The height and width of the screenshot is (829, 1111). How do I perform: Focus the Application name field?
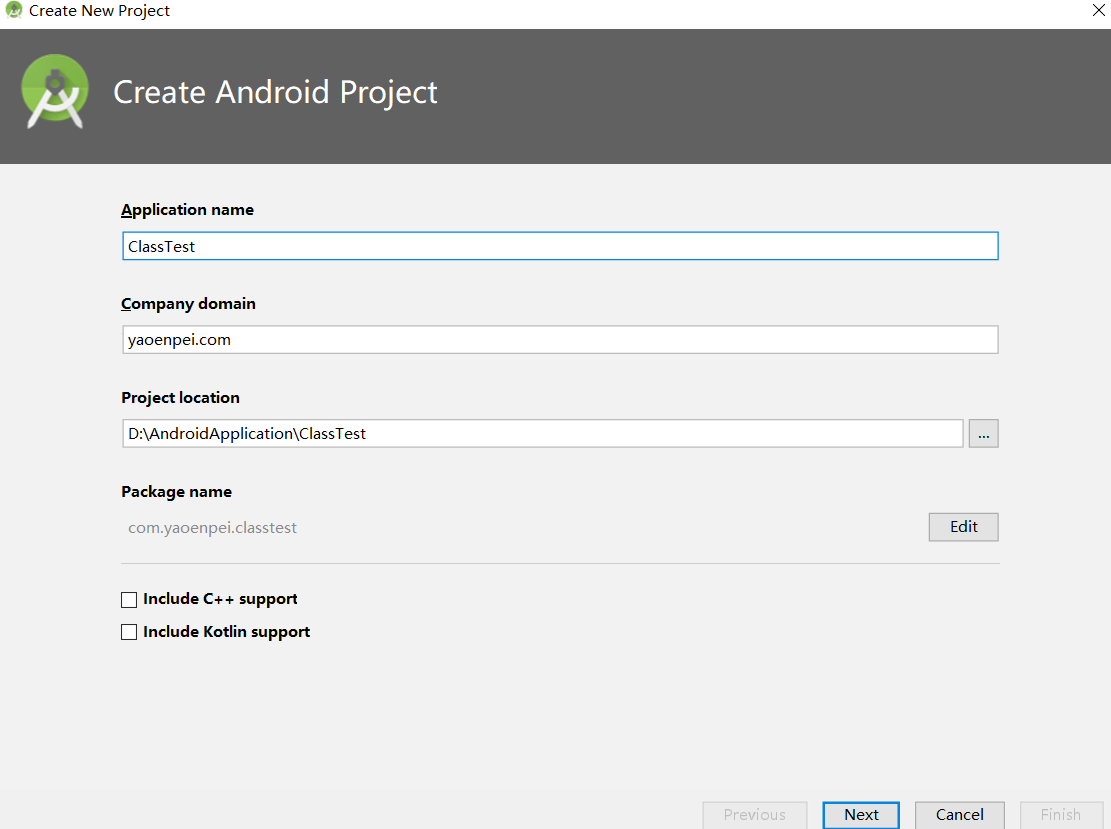pyautogui.click(x=560, y=246)
